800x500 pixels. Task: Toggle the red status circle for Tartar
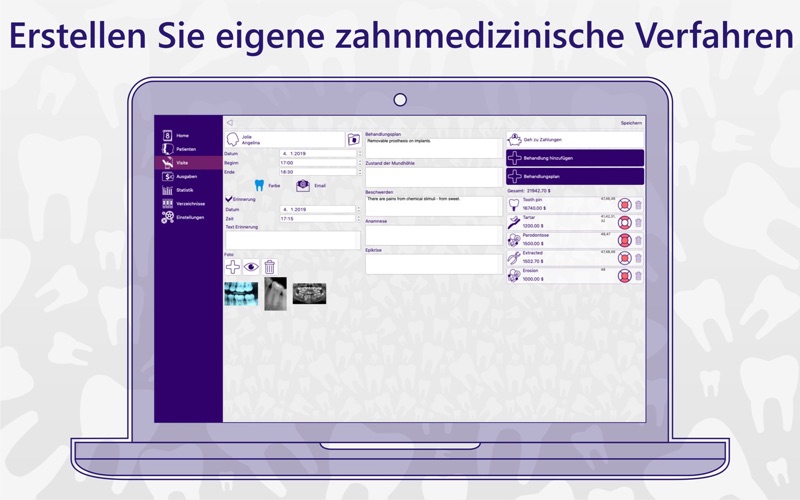click(x=624, y=222)
